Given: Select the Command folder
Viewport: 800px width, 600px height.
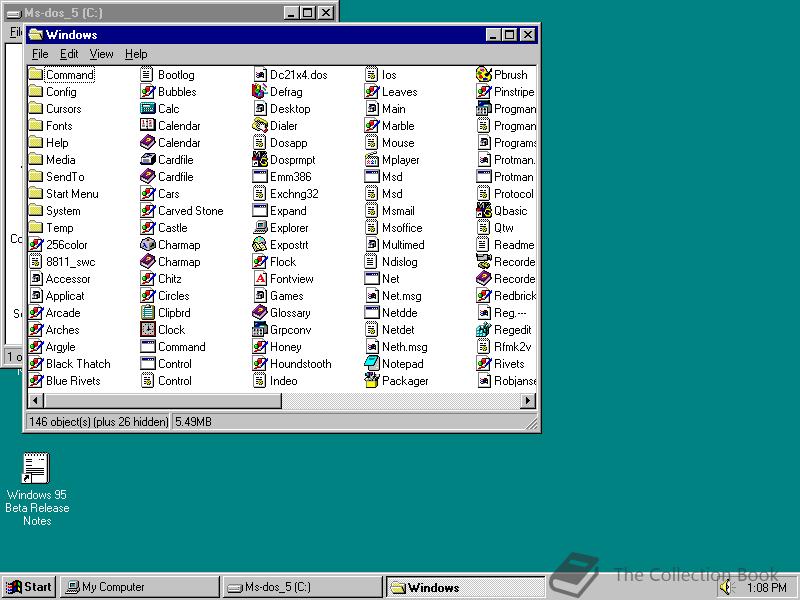Looking at the screenshot, I should pos(36,74).
